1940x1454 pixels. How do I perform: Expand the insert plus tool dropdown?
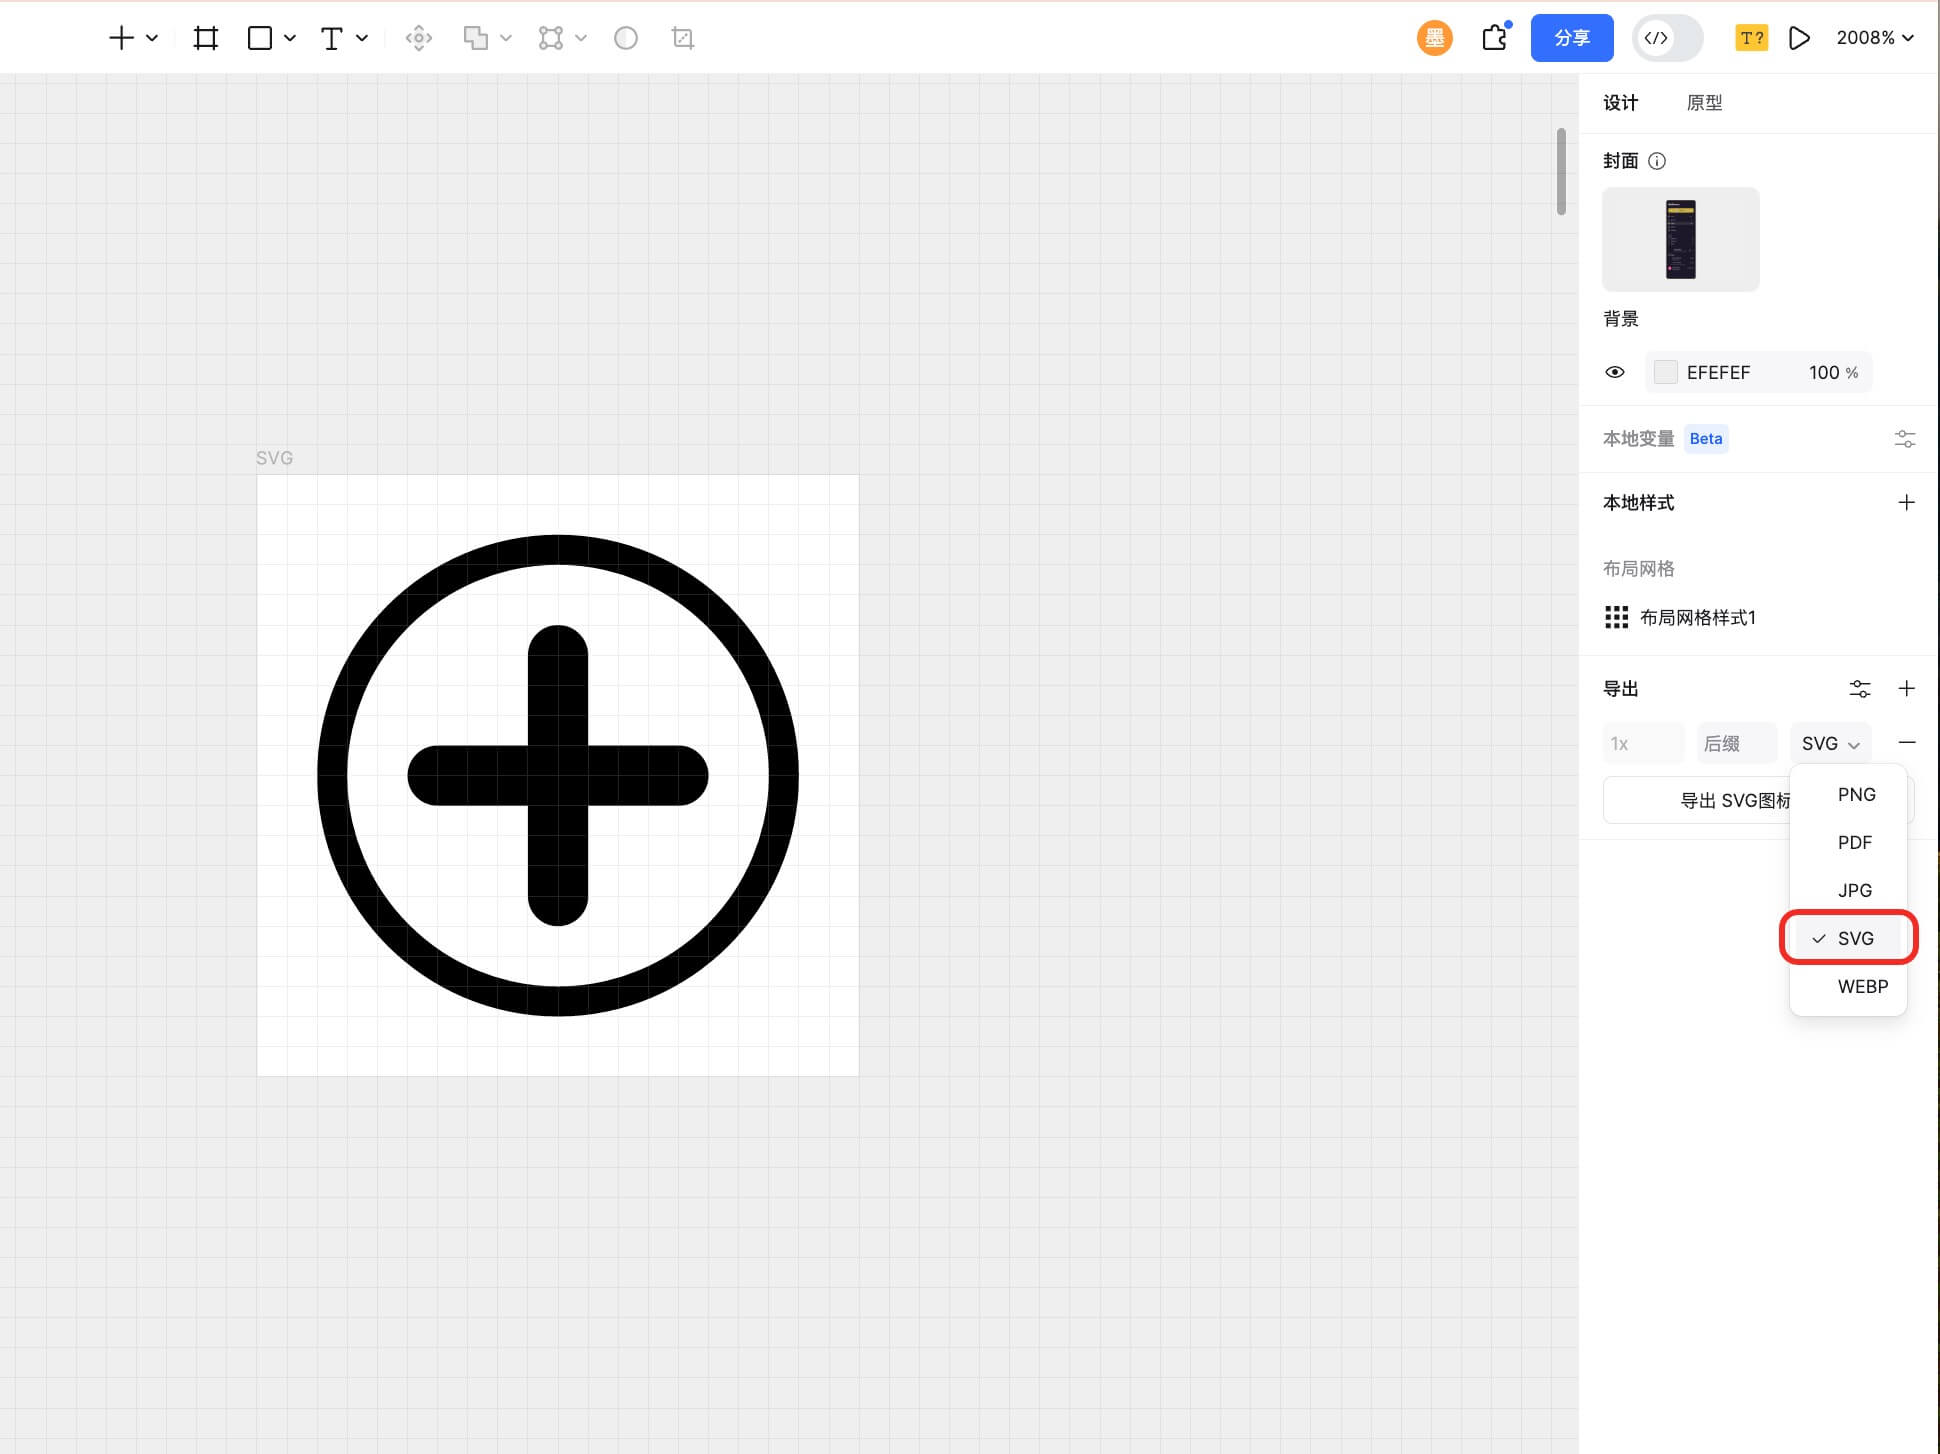pos(152,38)
